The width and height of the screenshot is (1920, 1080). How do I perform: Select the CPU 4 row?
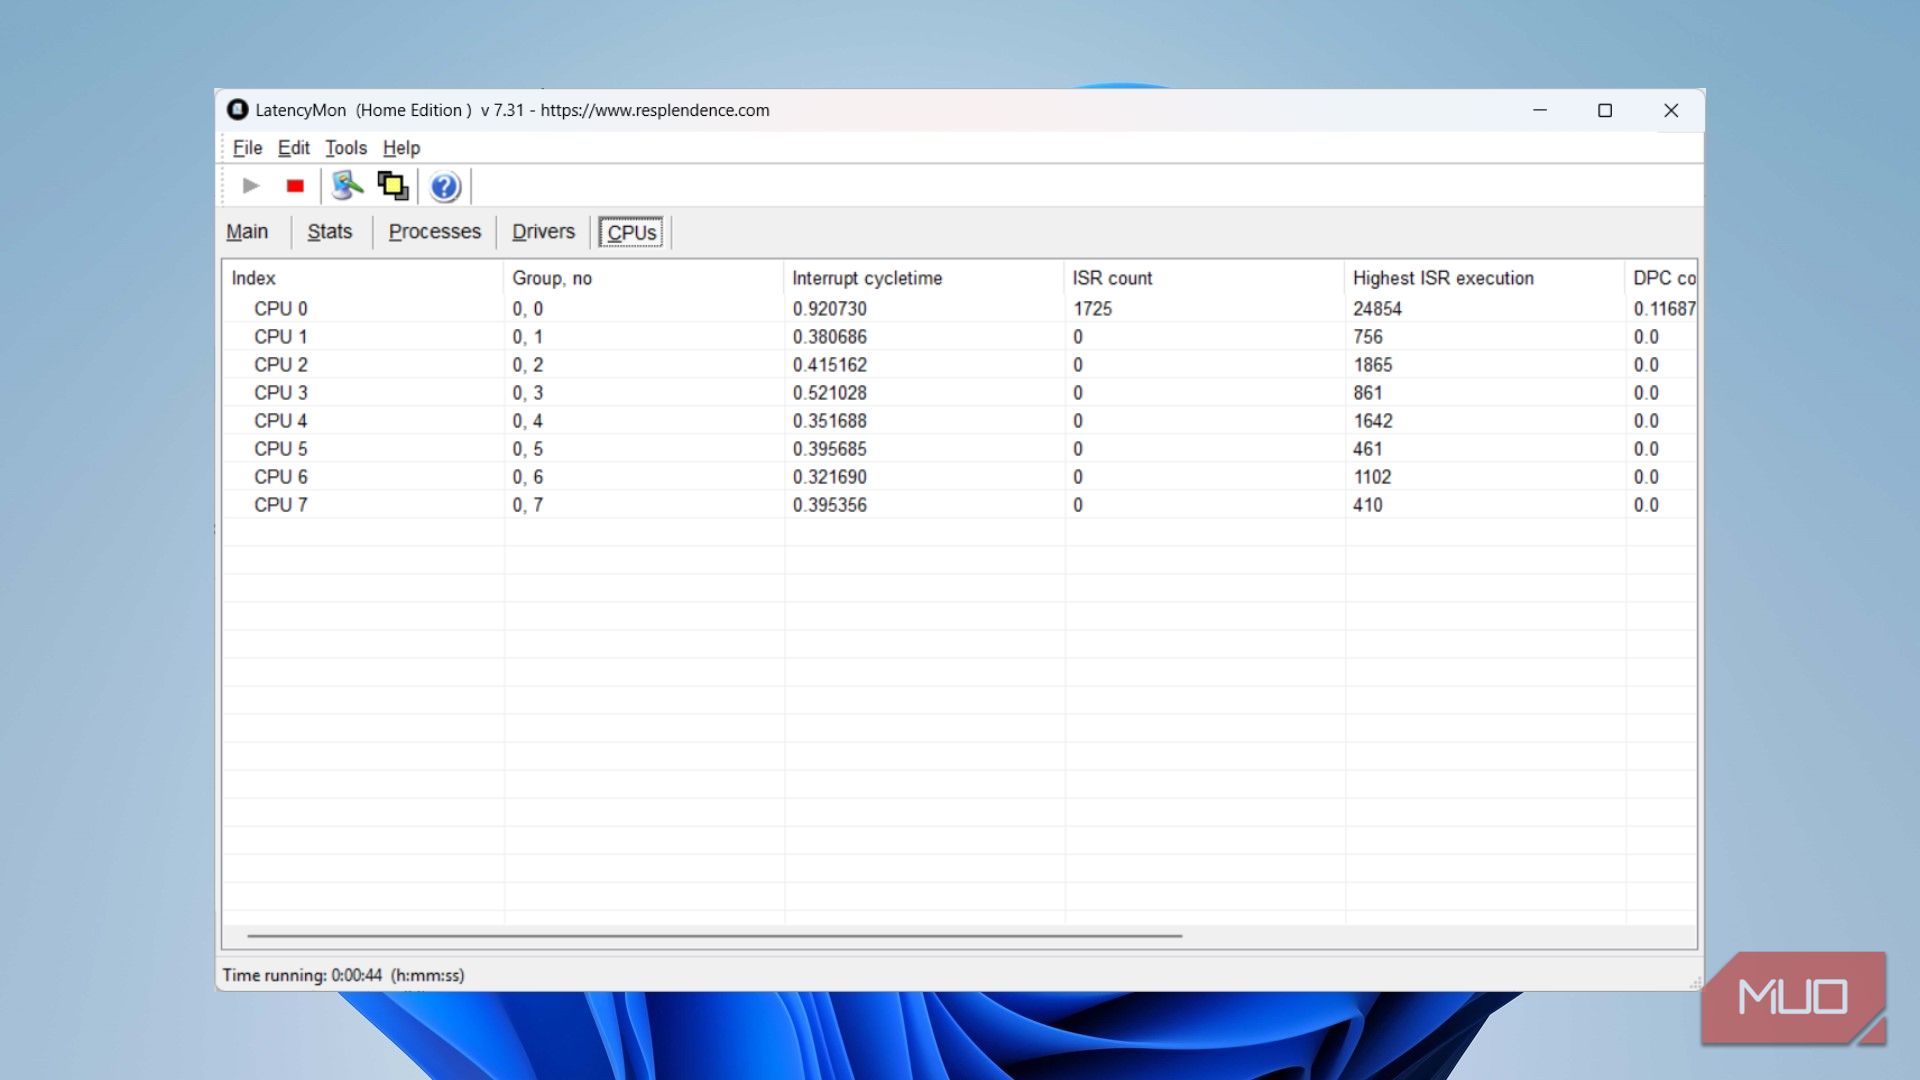point(960,421)
